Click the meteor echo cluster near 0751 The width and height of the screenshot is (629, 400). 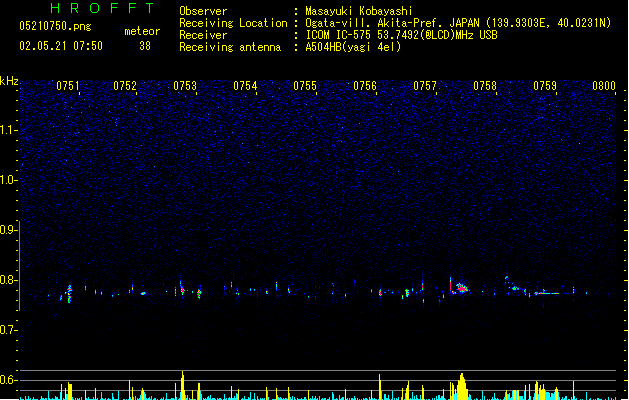(69, 294)
